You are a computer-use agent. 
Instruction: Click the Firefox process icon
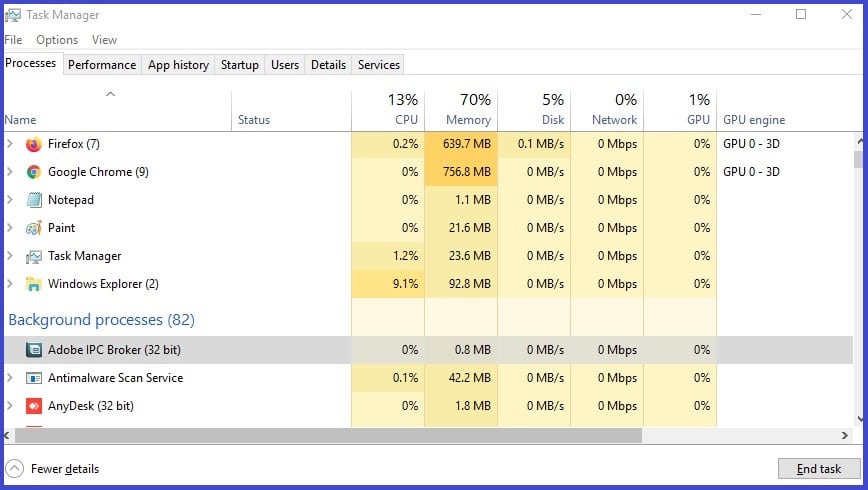coord(34,144)
